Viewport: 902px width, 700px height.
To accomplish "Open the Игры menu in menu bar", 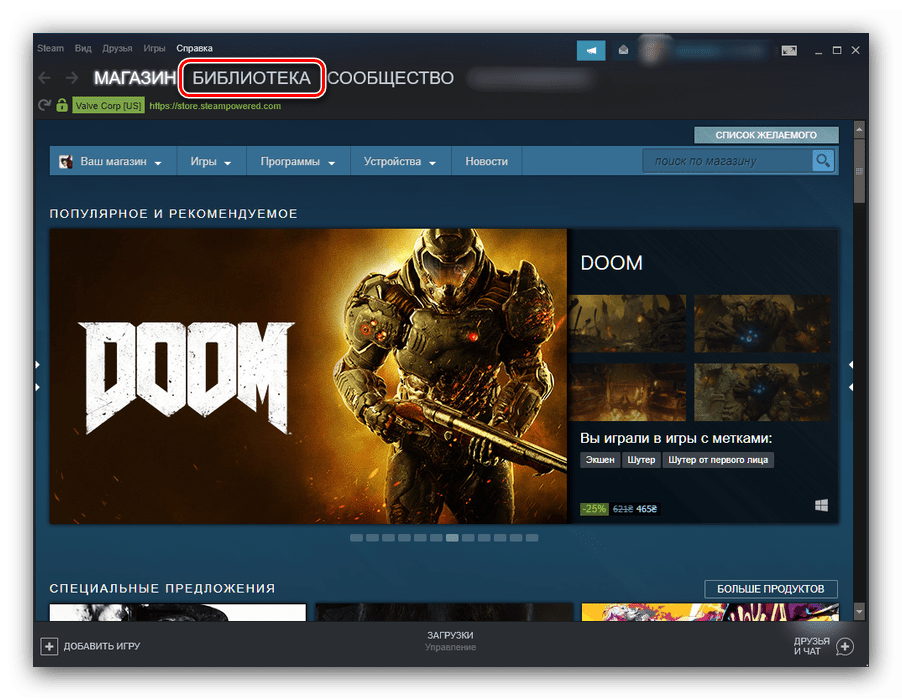I will click(x=154, y=48).
